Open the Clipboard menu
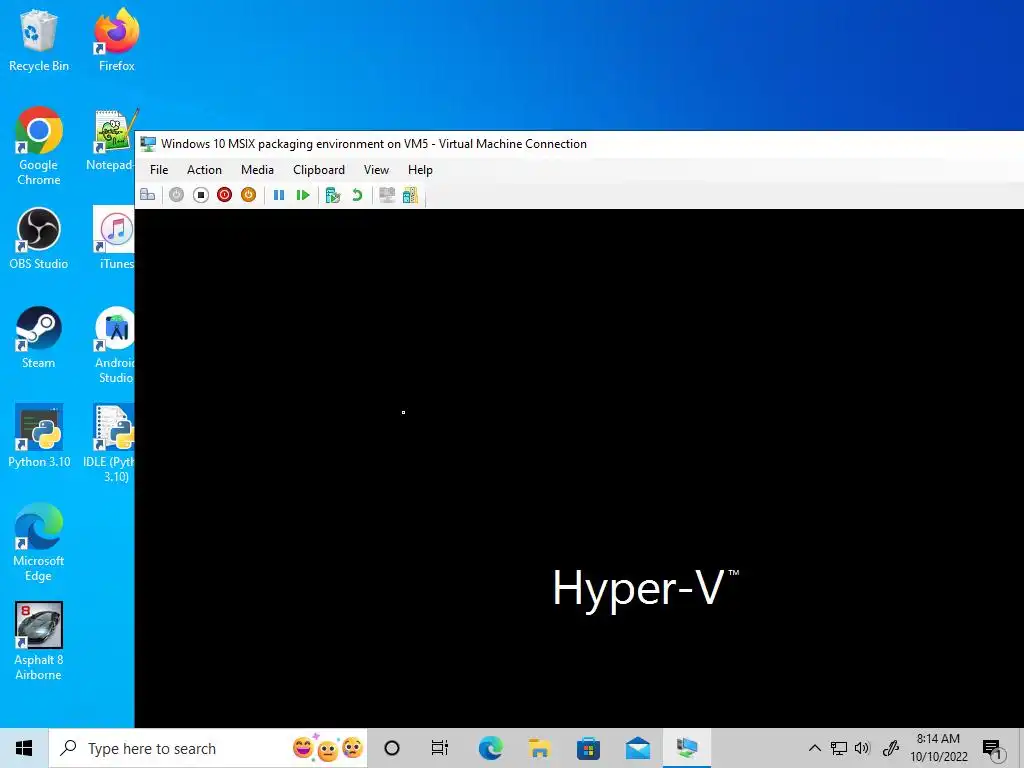The image size is (1024, 768). coord(319,170)
